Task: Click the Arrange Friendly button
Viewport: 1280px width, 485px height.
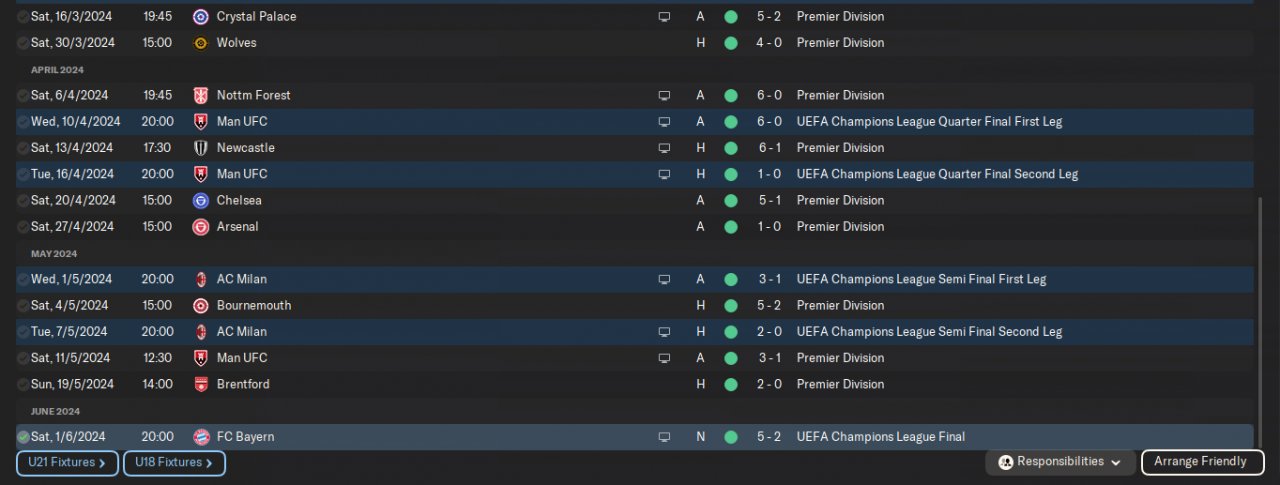Action: point(1200,462)
